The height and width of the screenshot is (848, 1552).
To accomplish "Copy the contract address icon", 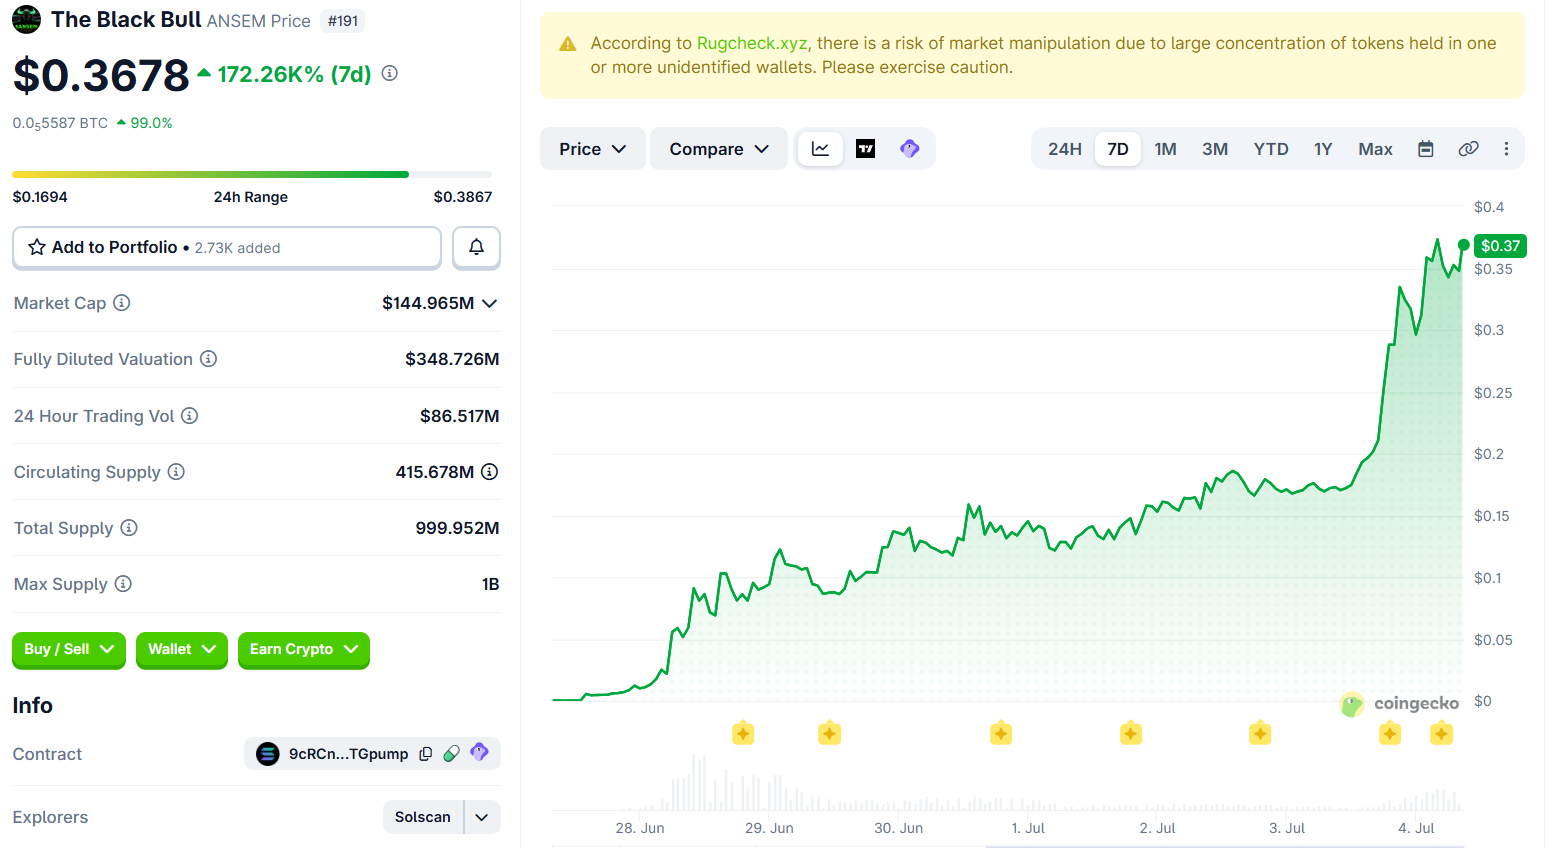I will [425, 754].
